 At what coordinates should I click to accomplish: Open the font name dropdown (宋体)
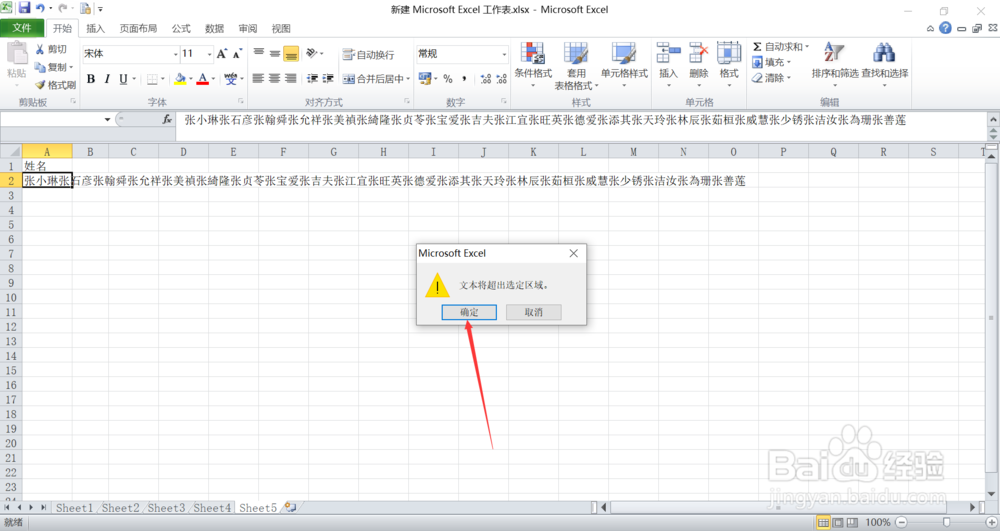[x=175, y=54]
